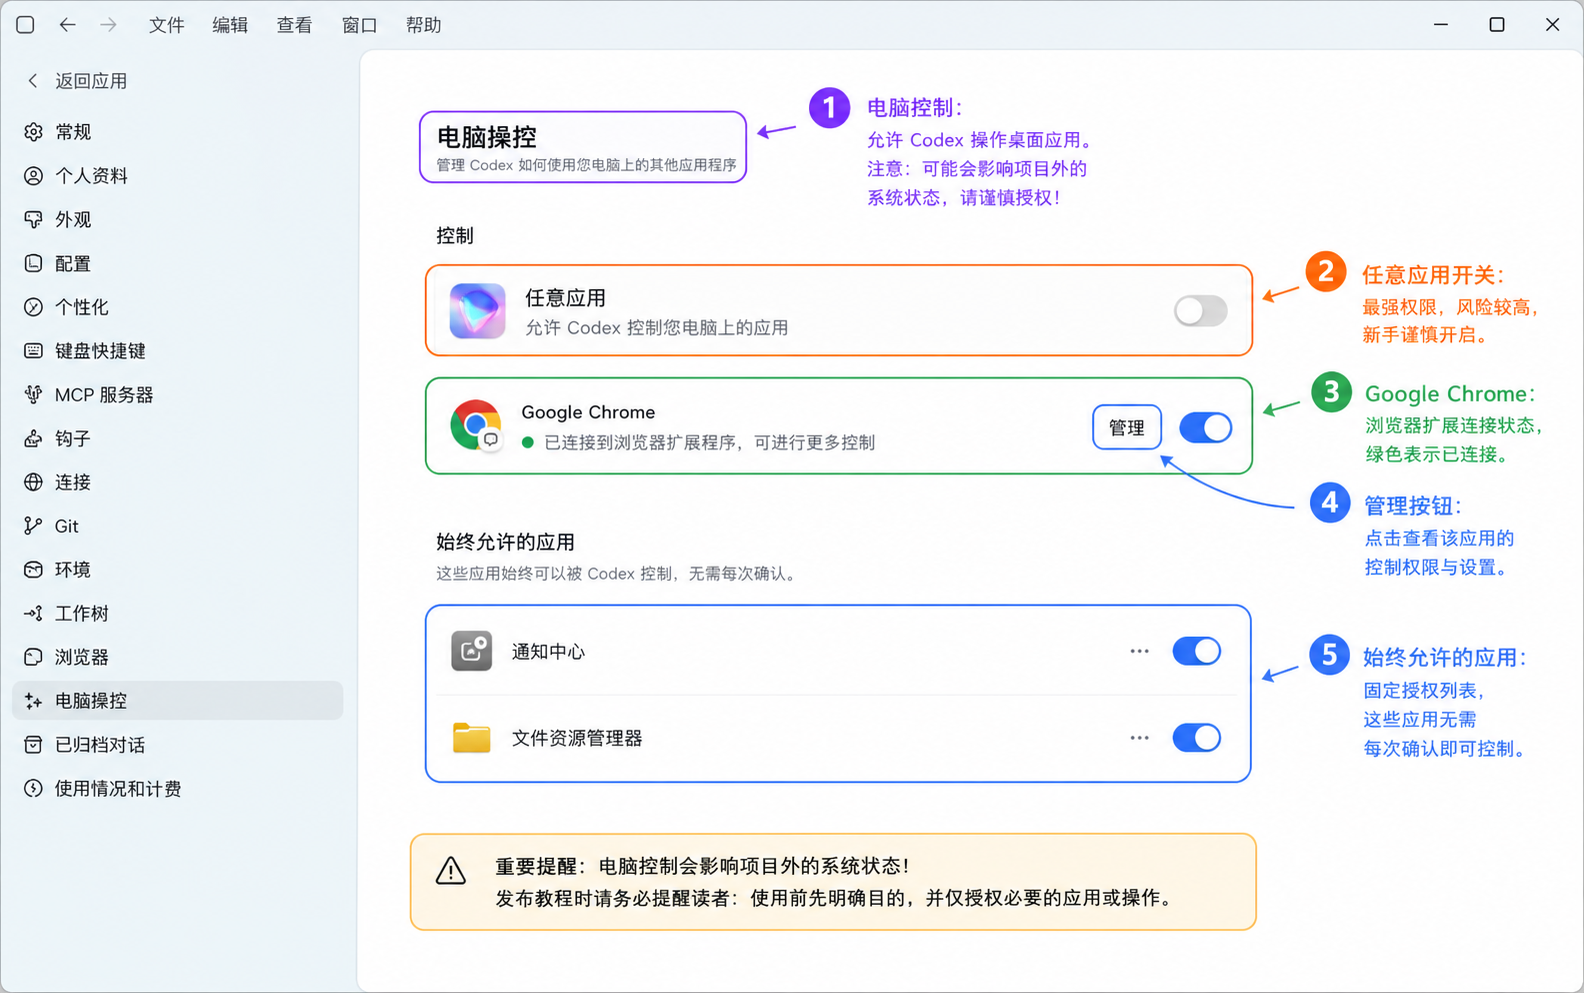Click the MCP 服务器 icon

[x=33, y=394]
